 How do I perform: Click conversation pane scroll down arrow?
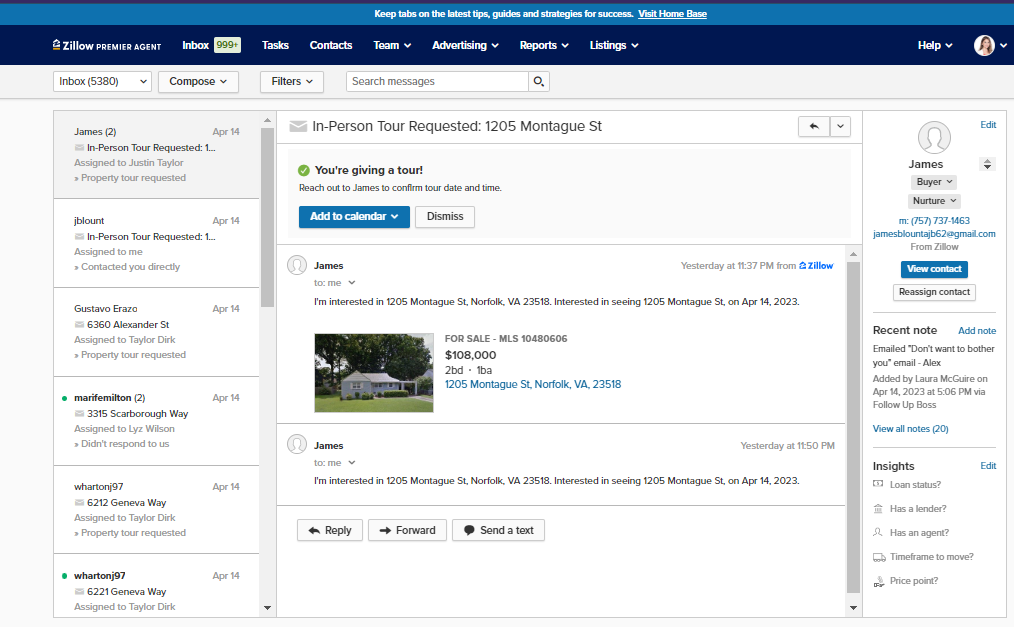[x=853, y=608]
